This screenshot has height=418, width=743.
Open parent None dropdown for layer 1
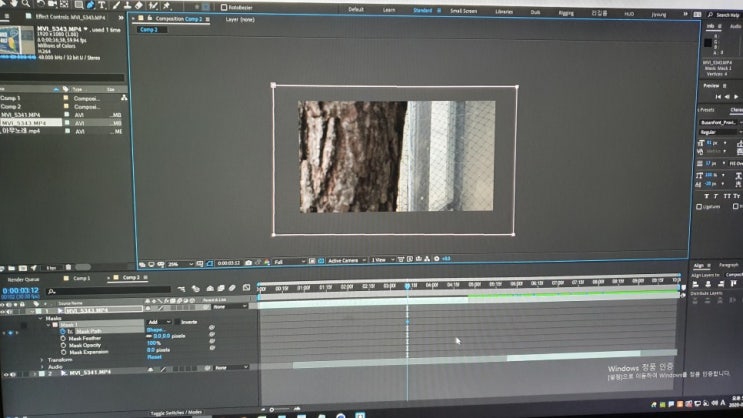230,307
